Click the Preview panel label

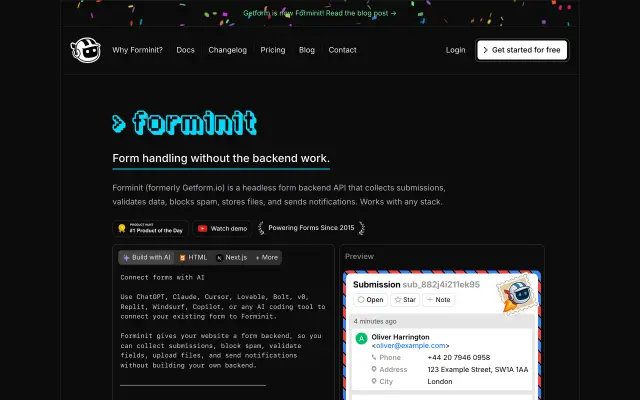tap(359, 256)
